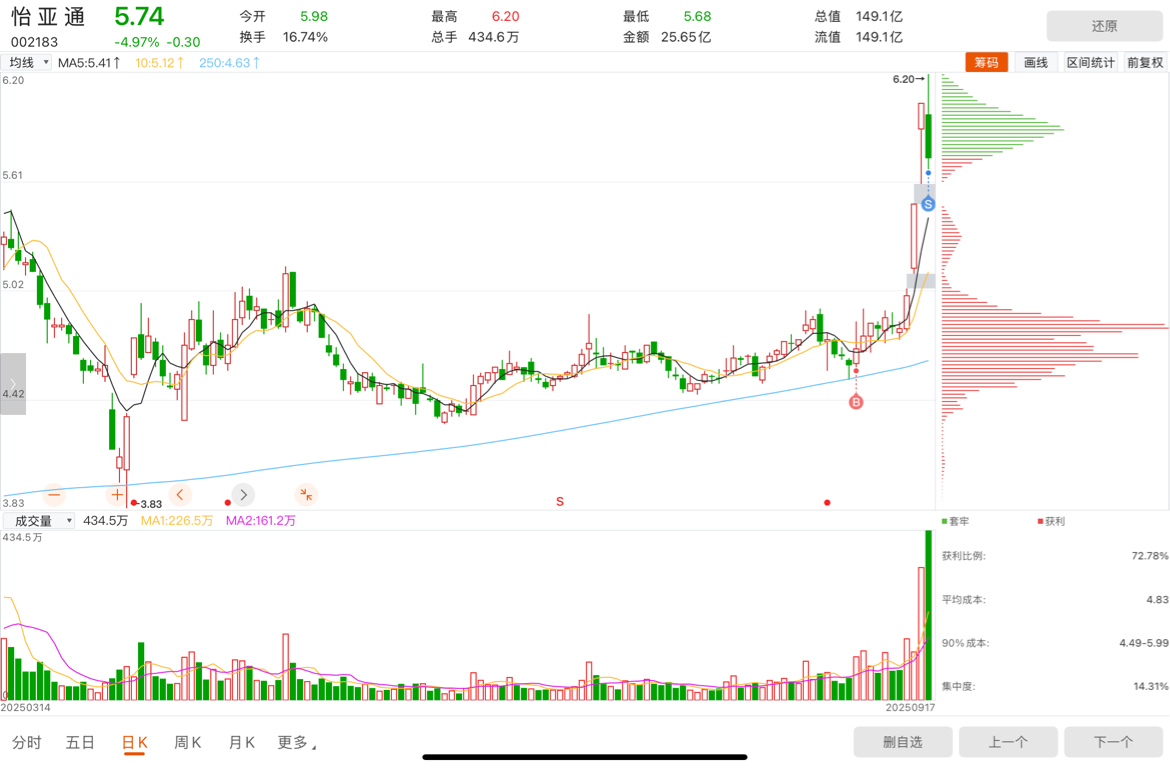
Task: Click the collapse arrows icon on chart
Action: [x=306, y=494]
